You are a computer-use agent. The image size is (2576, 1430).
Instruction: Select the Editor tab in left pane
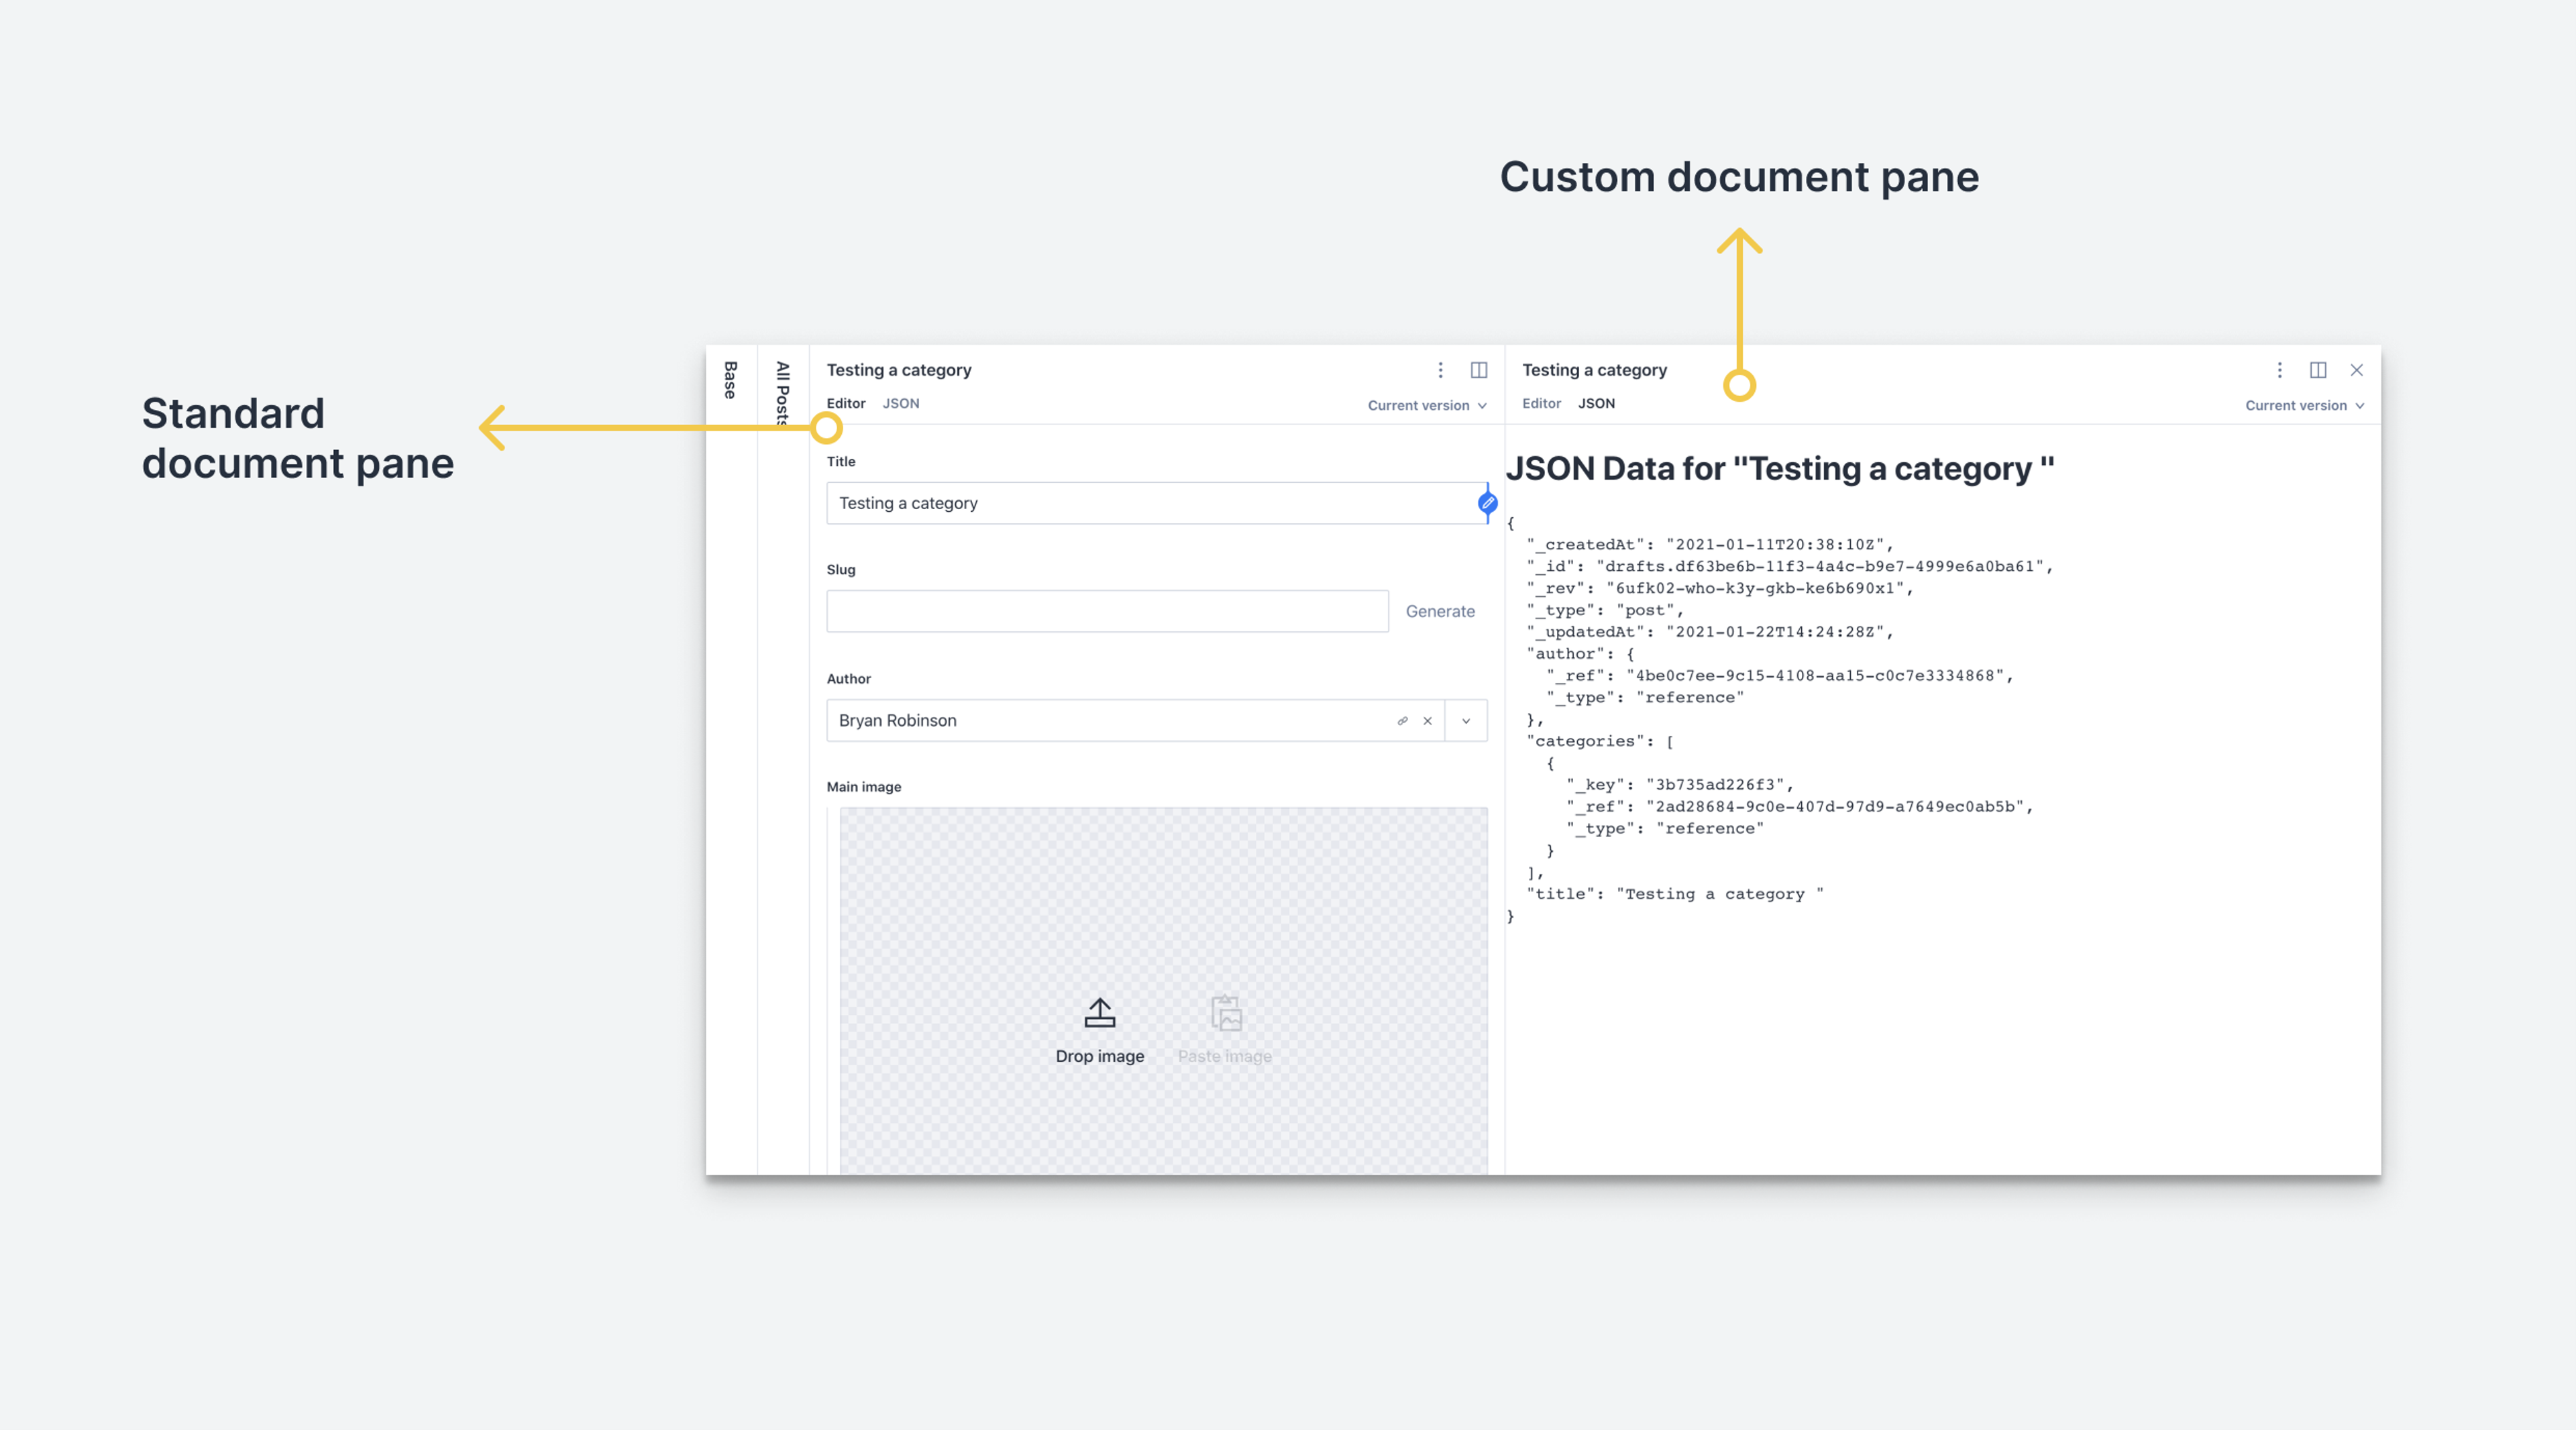(x=845, y=403)
